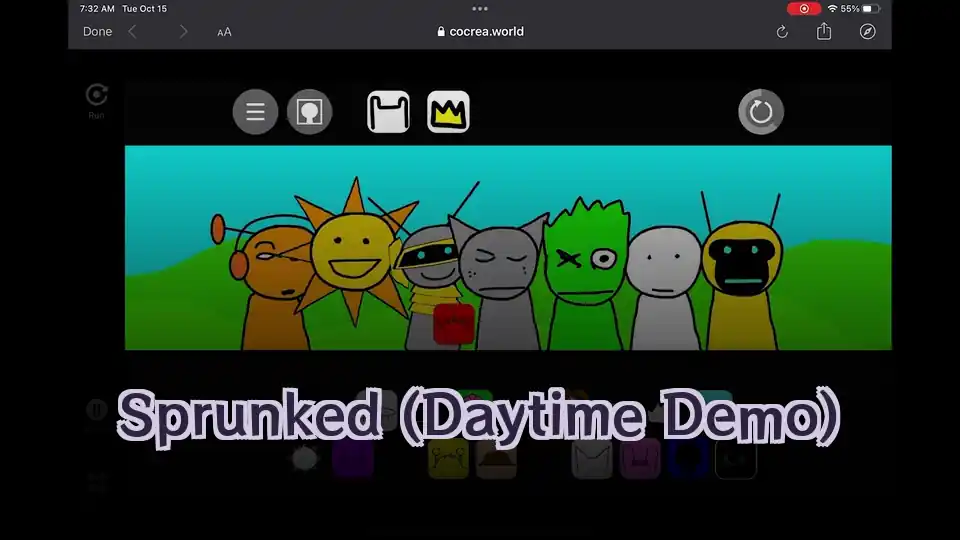Click the smiling sun character
Screen dimensions: 960x540
click(353, 252)
